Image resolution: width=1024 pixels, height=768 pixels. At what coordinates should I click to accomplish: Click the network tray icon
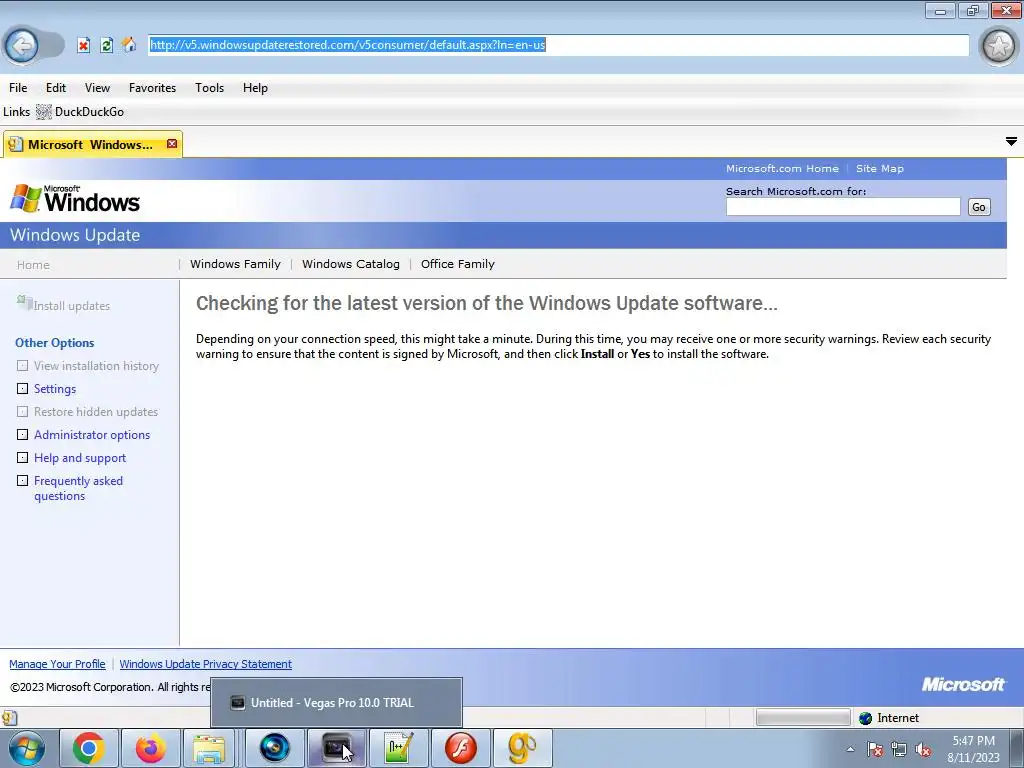899,749
